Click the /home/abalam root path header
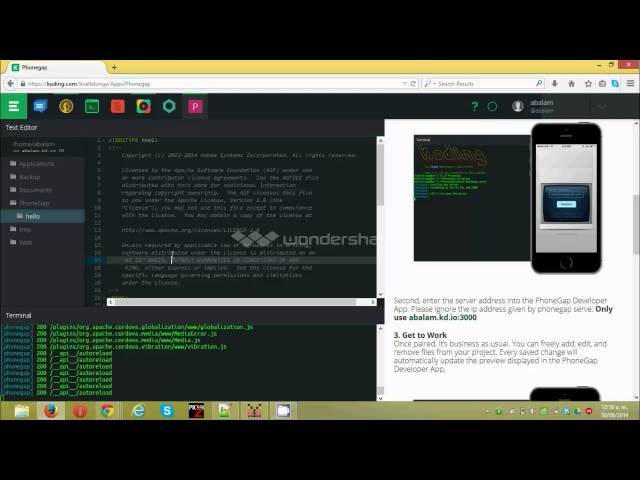Viewport: 640px width, 480px height. pos(34,144)
